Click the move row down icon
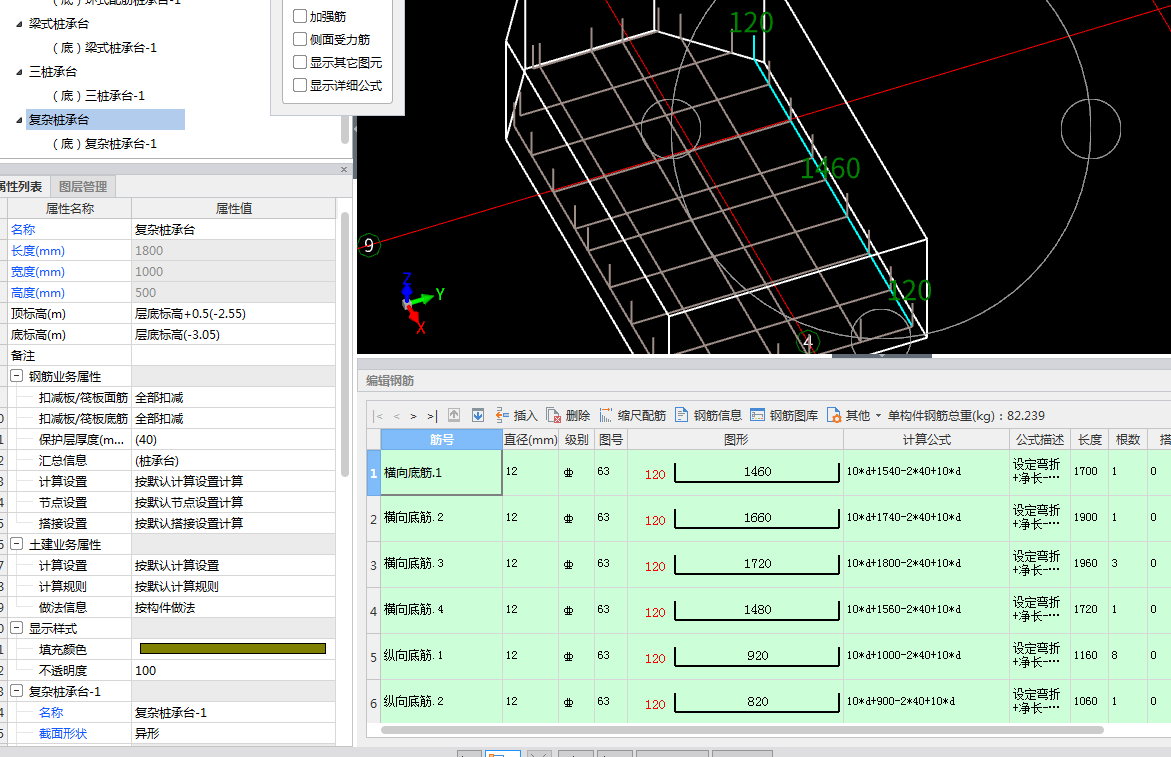The width and height of the screenshot is (1171, 757). pos(478,415)
